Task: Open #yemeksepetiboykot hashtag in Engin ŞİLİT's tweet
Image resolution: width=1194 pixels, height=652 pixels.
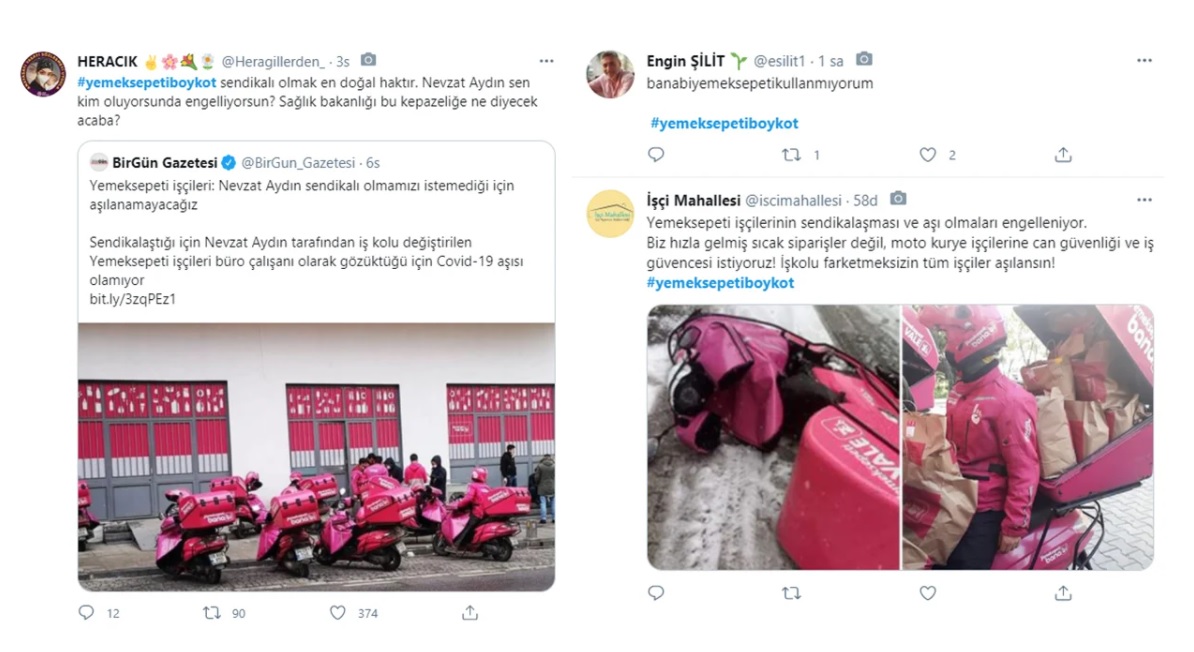Action: (724, 123)
